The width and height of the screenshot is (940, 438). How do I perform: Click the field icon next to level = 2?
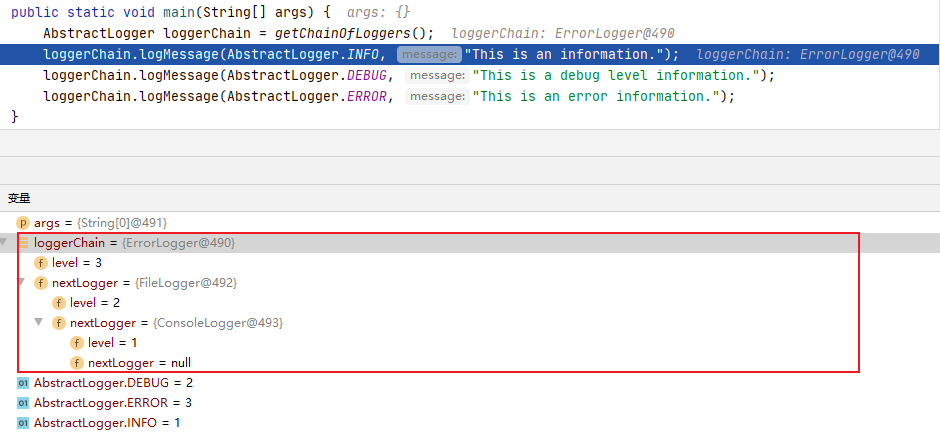[x=59, y=303]
